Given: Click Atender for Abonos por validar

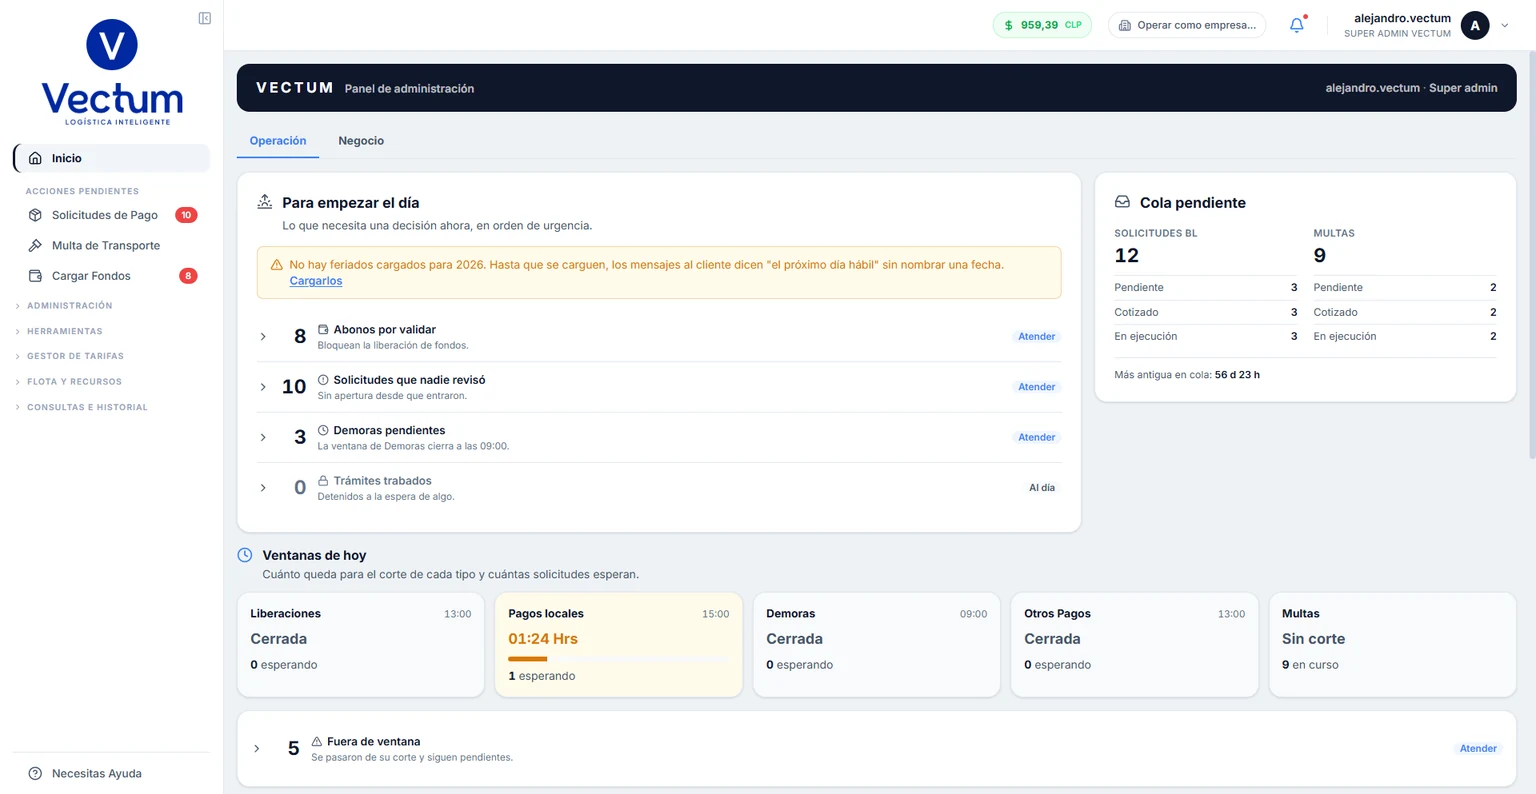Looking at the screenshot, I should 1037,337.
